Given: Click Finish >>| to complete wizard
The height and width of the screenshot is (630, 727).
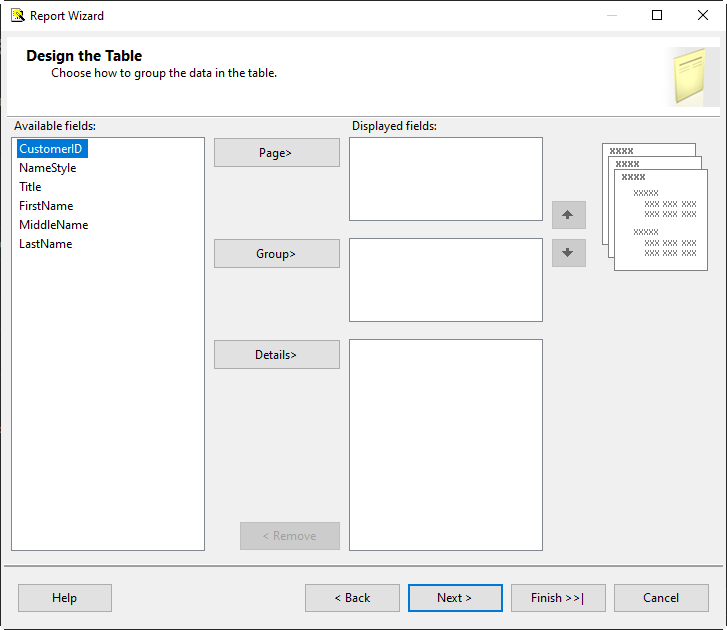Looking at the screenshot, I should pyautogui.click(x=558, y=598).
